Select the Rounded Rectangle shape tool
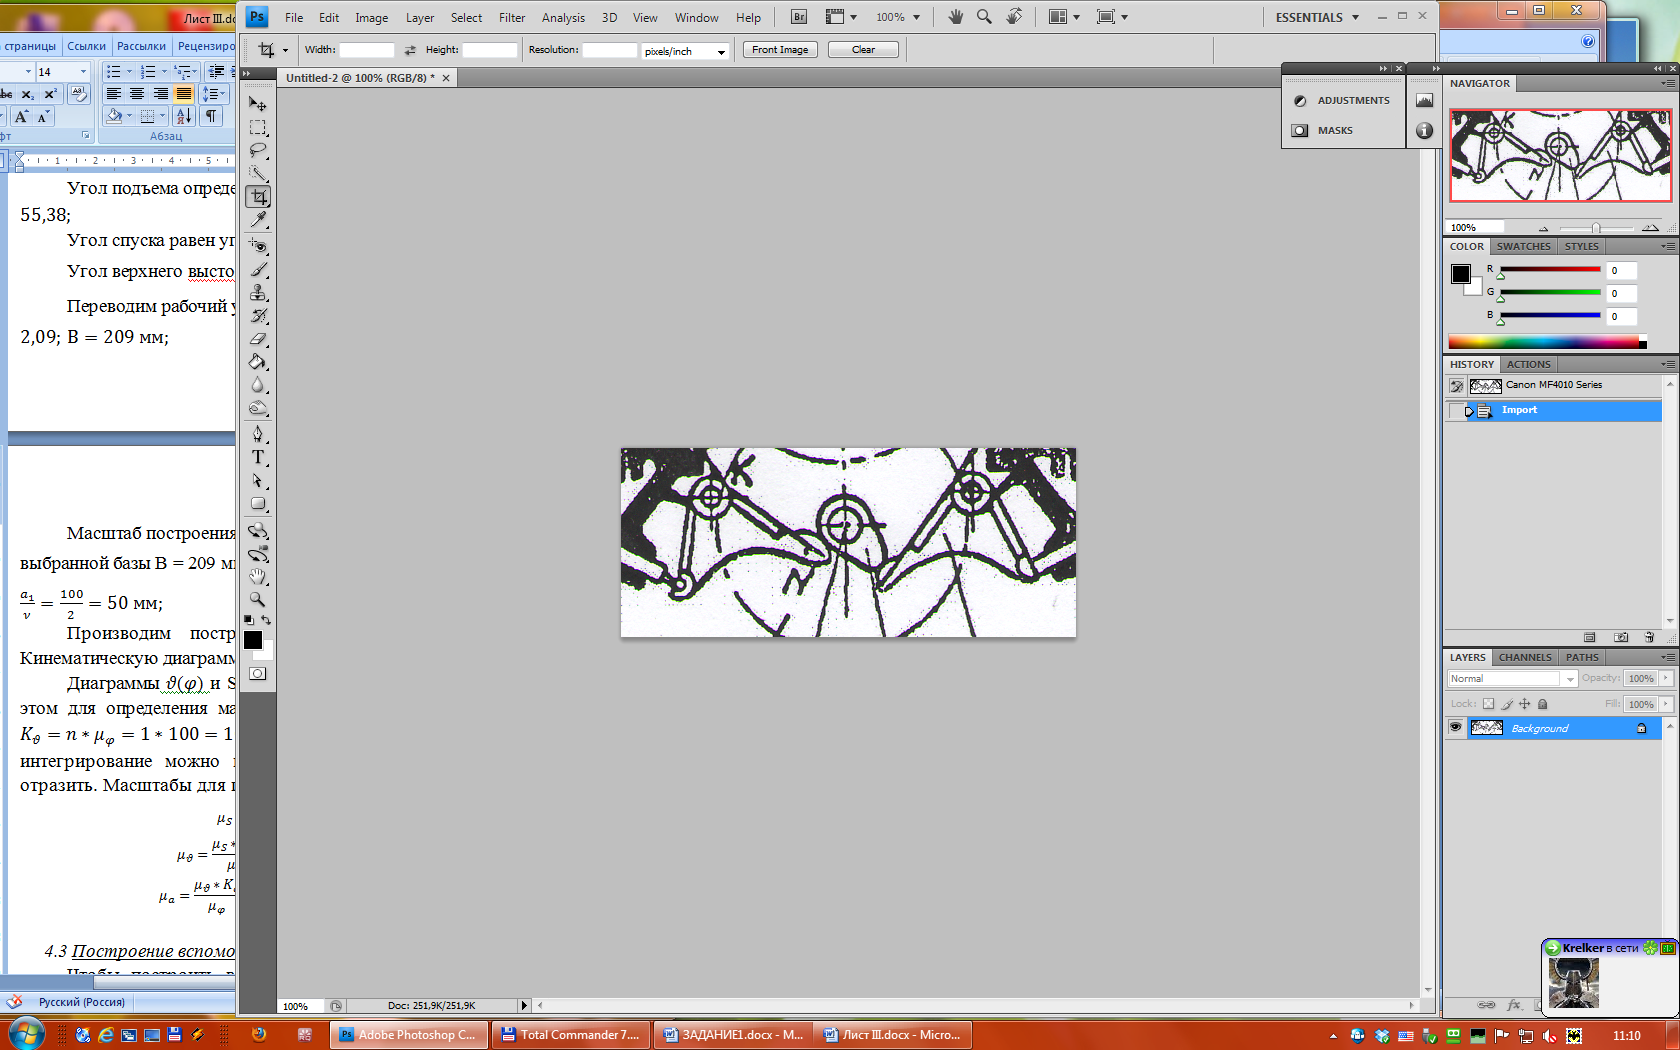1680x1050 pixels. pos(258,504)
